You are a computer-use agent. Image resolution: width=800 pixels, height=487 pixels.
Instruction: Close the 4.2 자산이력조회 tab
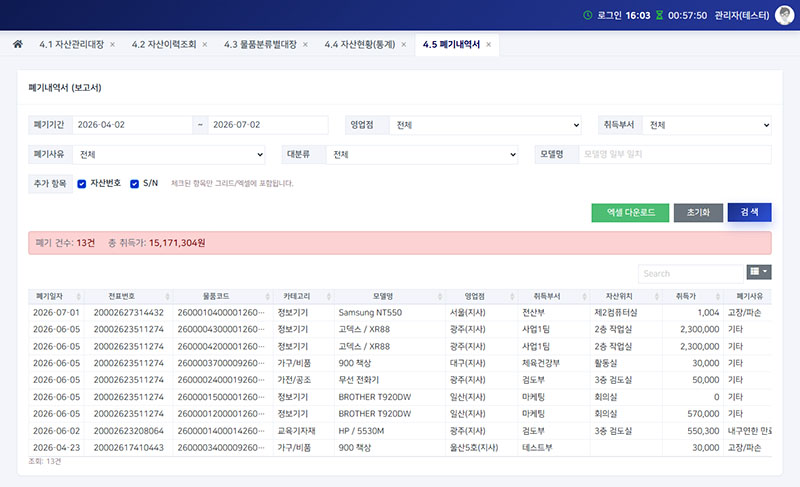(x=205, y=45)
